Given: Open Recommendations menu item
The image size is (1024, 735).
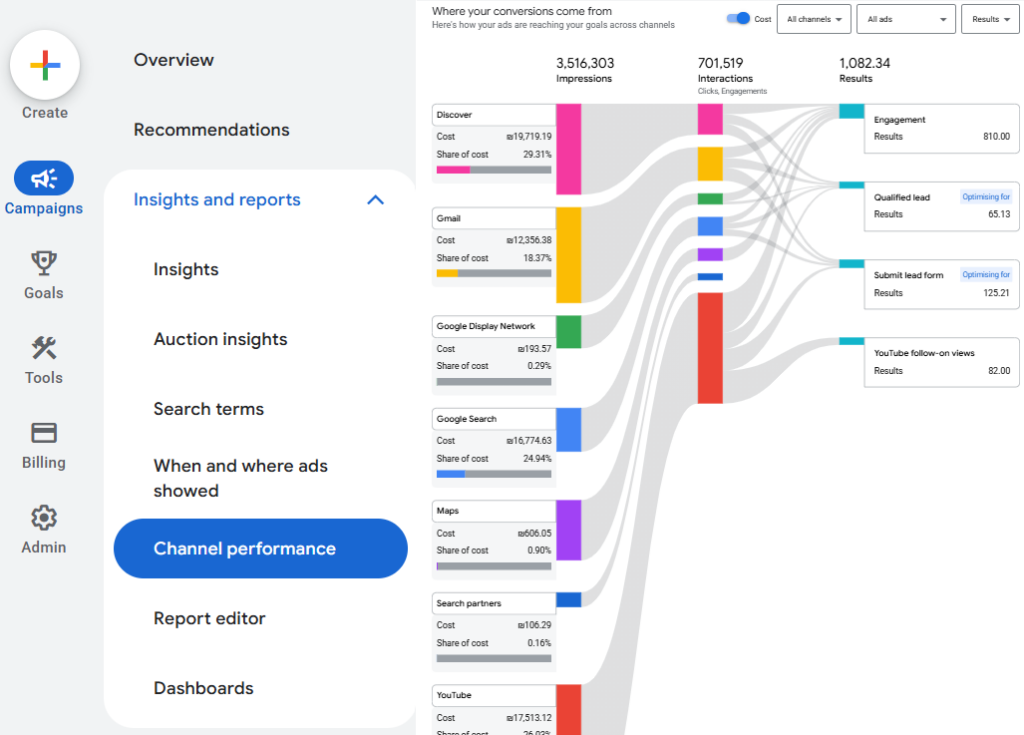Looking at the screenshot, I should pos(211,130).
